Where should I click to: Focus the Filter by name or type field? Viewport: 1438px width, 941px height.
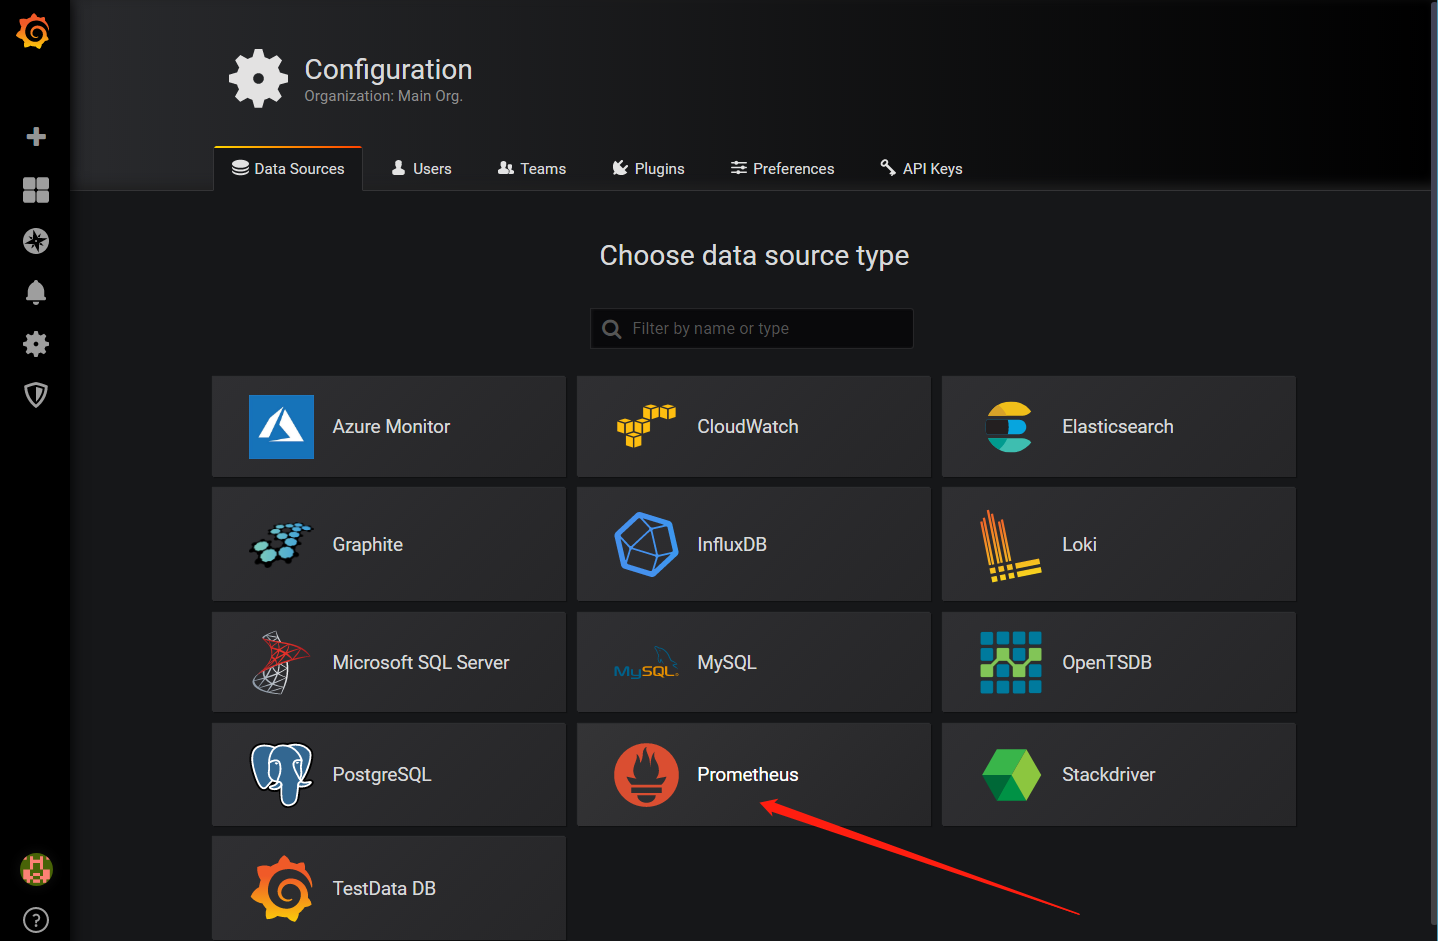coord(752,328)
